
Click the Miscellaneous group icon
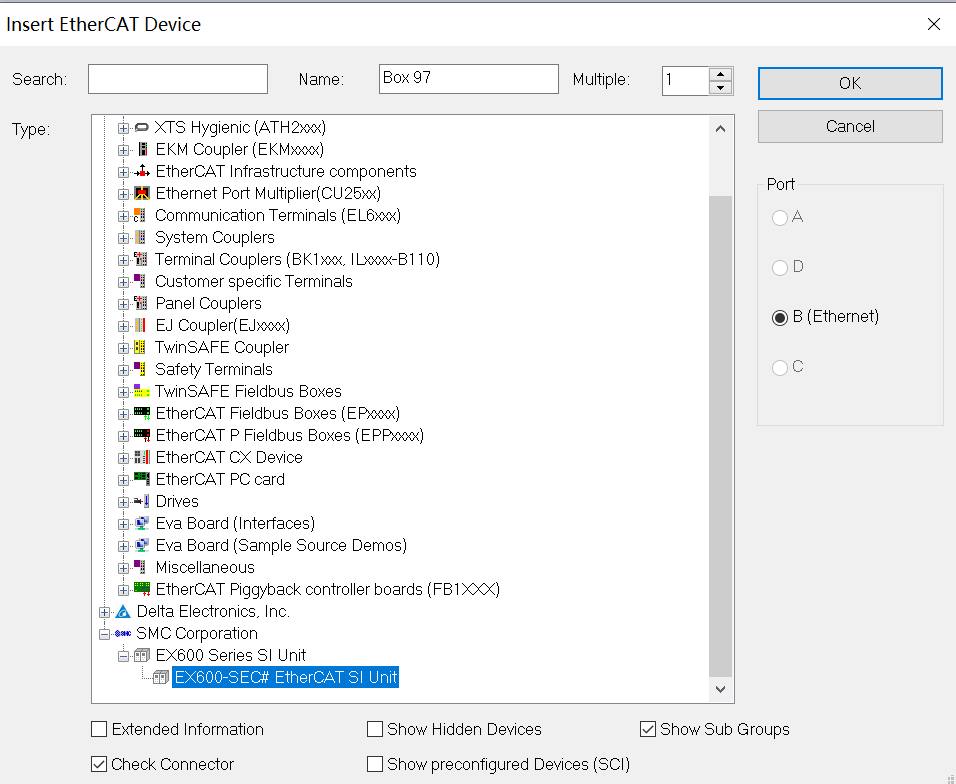pyautogui.click(x=140, y=567)
